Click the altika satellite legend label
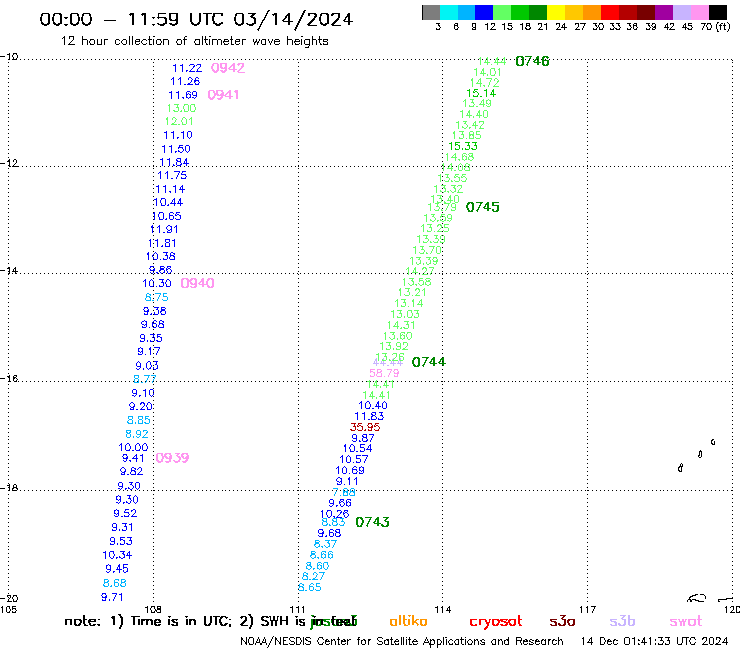This screenshot has width=740, height=650. click(408, 621)
